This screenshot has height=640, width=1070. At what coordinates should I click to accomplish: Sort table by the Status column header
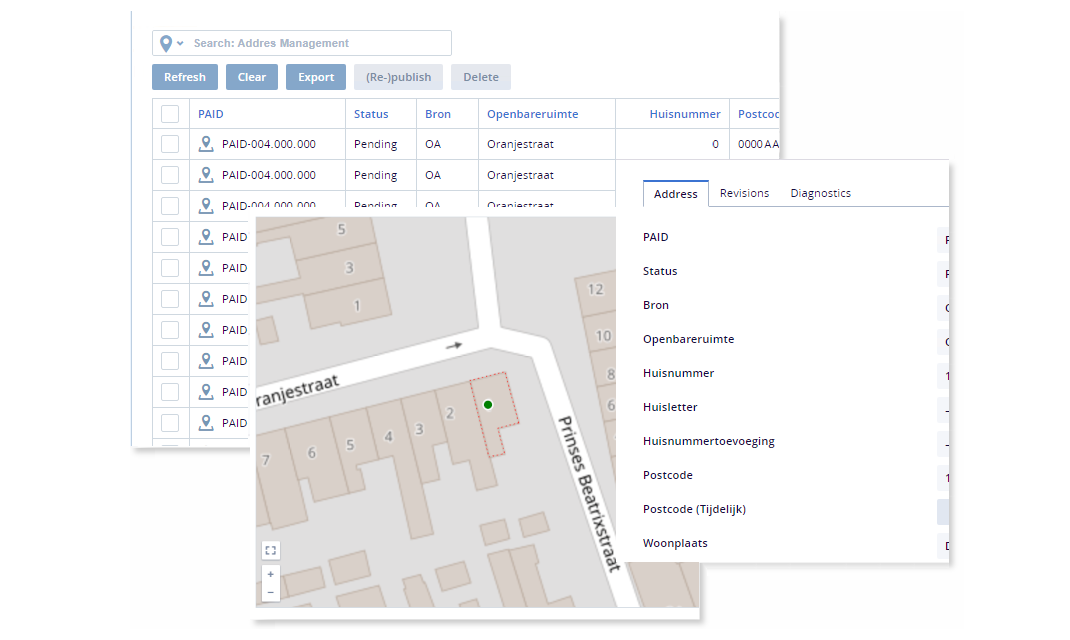[371, 114]
